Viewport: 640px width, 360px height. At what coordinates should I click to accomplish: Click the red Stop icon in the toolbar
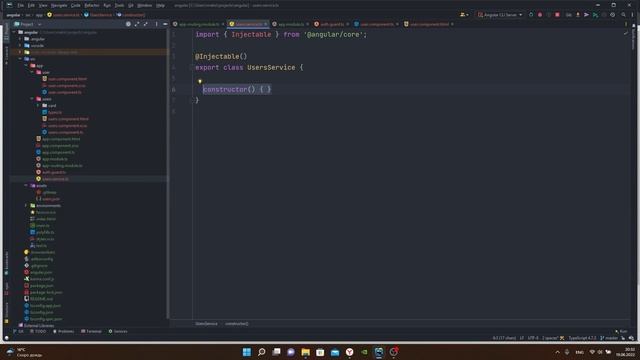557,15
